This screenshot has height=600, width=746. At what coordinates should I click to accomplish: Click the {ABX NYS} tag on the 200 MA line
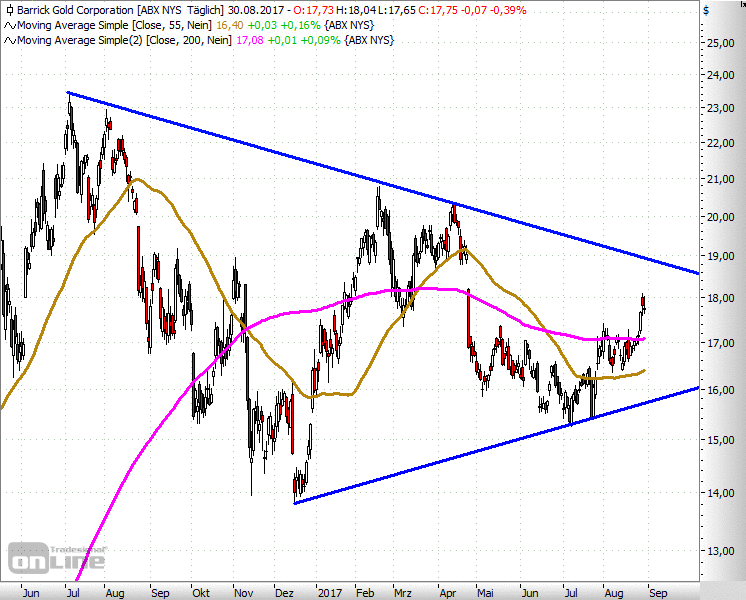point(369,40)
